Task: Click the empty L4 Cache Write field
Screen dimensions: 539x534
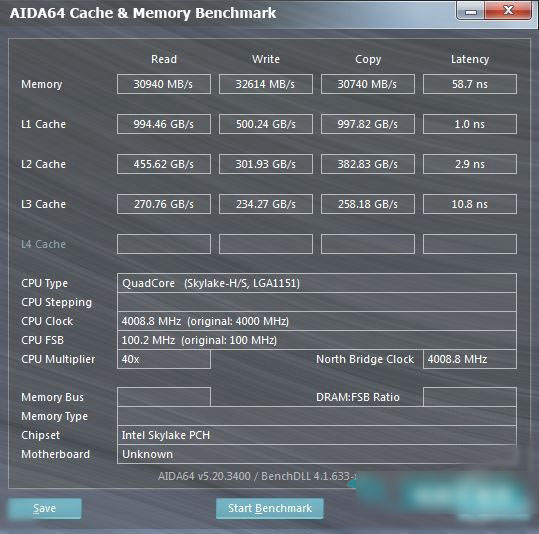Action: point(266,244)
